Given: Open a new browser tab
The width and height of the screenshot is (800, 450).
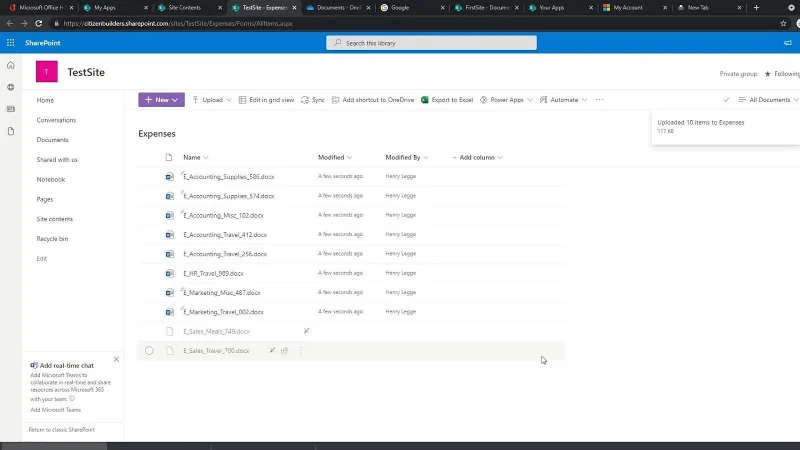Looking at the screenshot, I should [756, 8].
